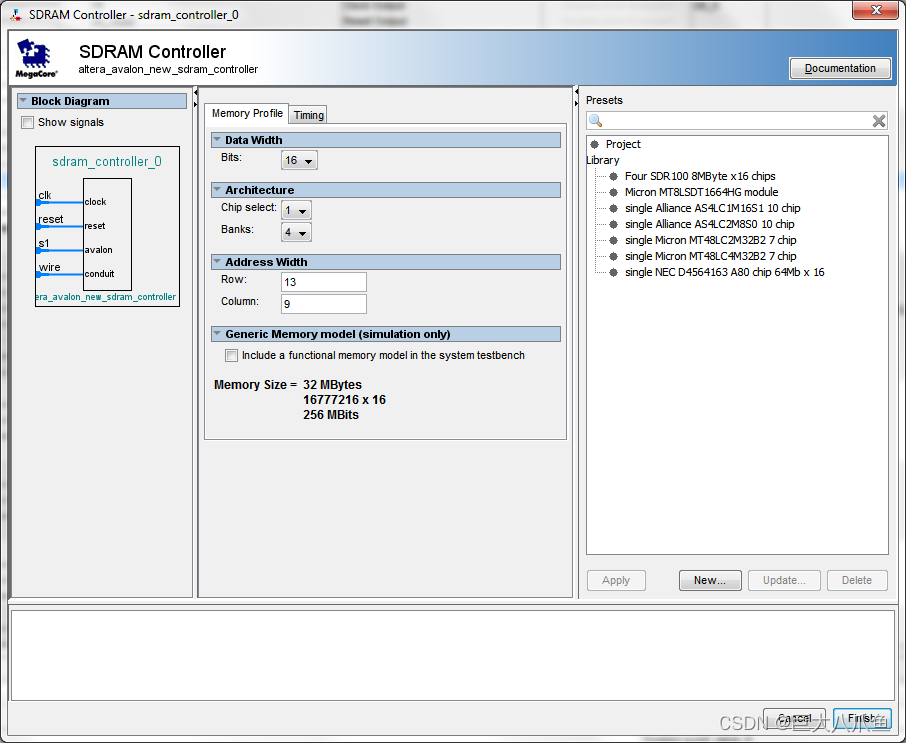906x743 pixels.
Task: Click the Finish button
Action: pos(862,718)
